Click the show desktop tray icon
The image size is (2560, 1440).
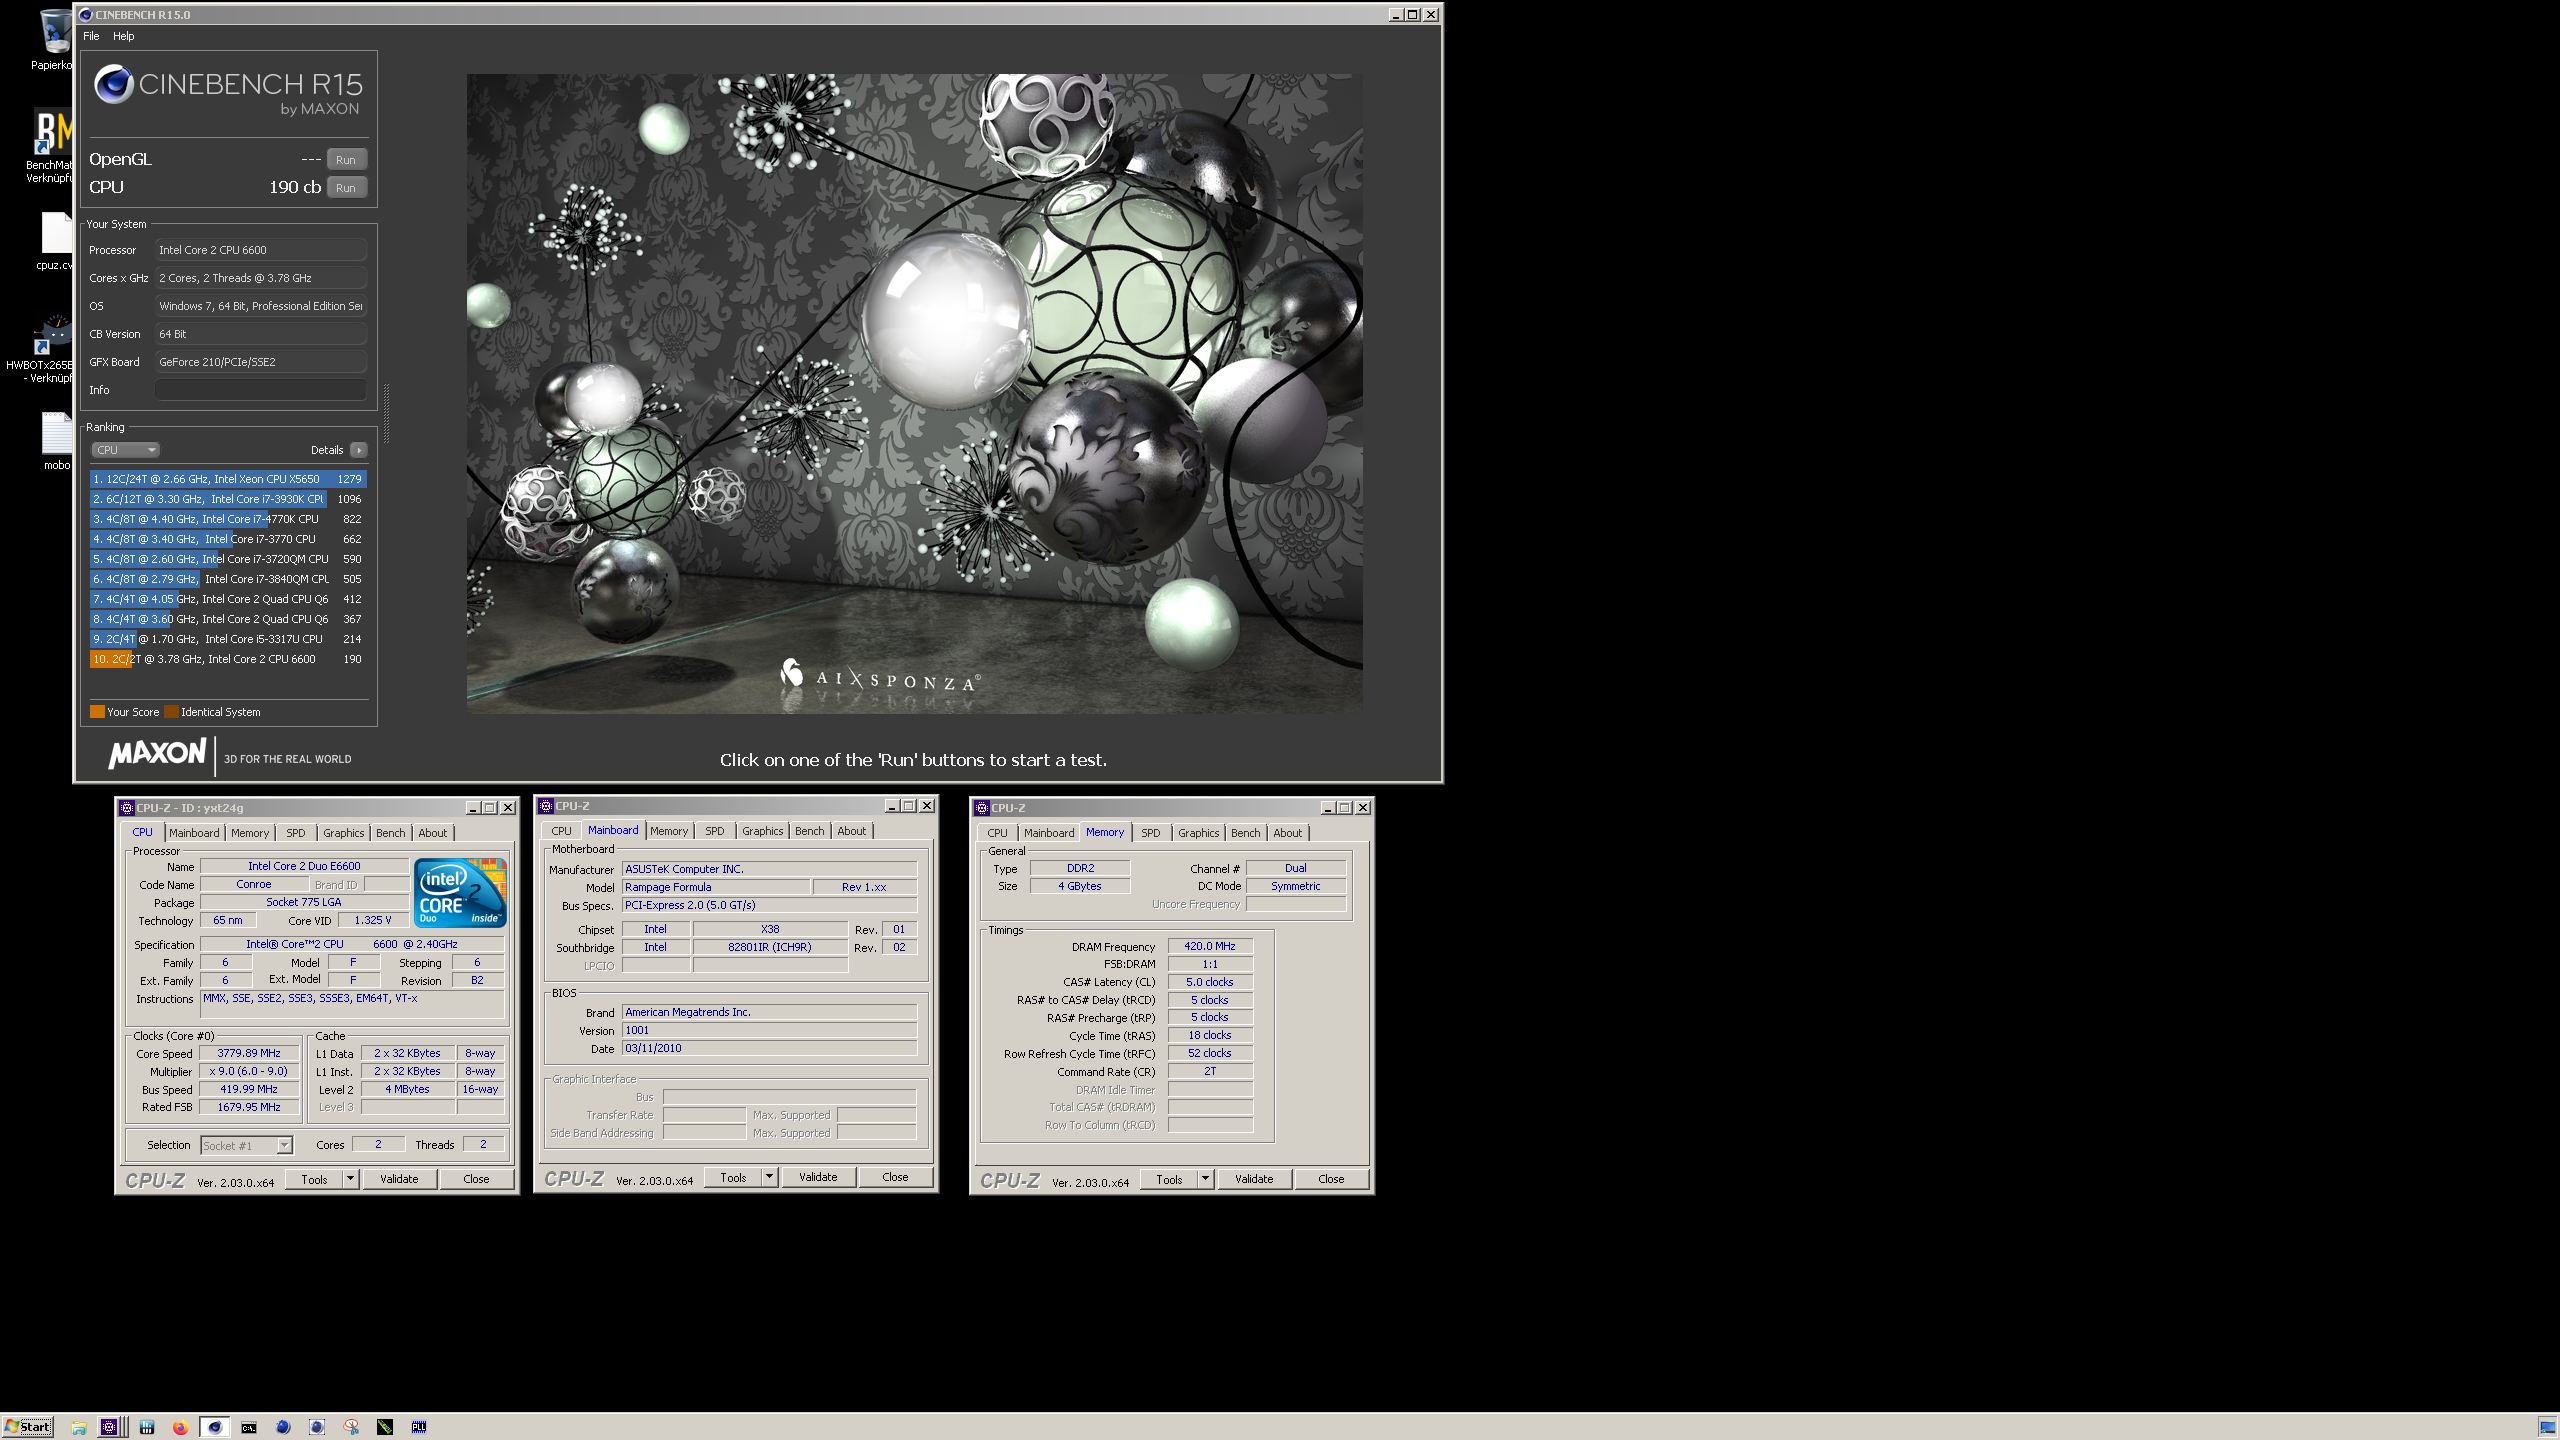pyautogui.click(x=2548, y=1427)
